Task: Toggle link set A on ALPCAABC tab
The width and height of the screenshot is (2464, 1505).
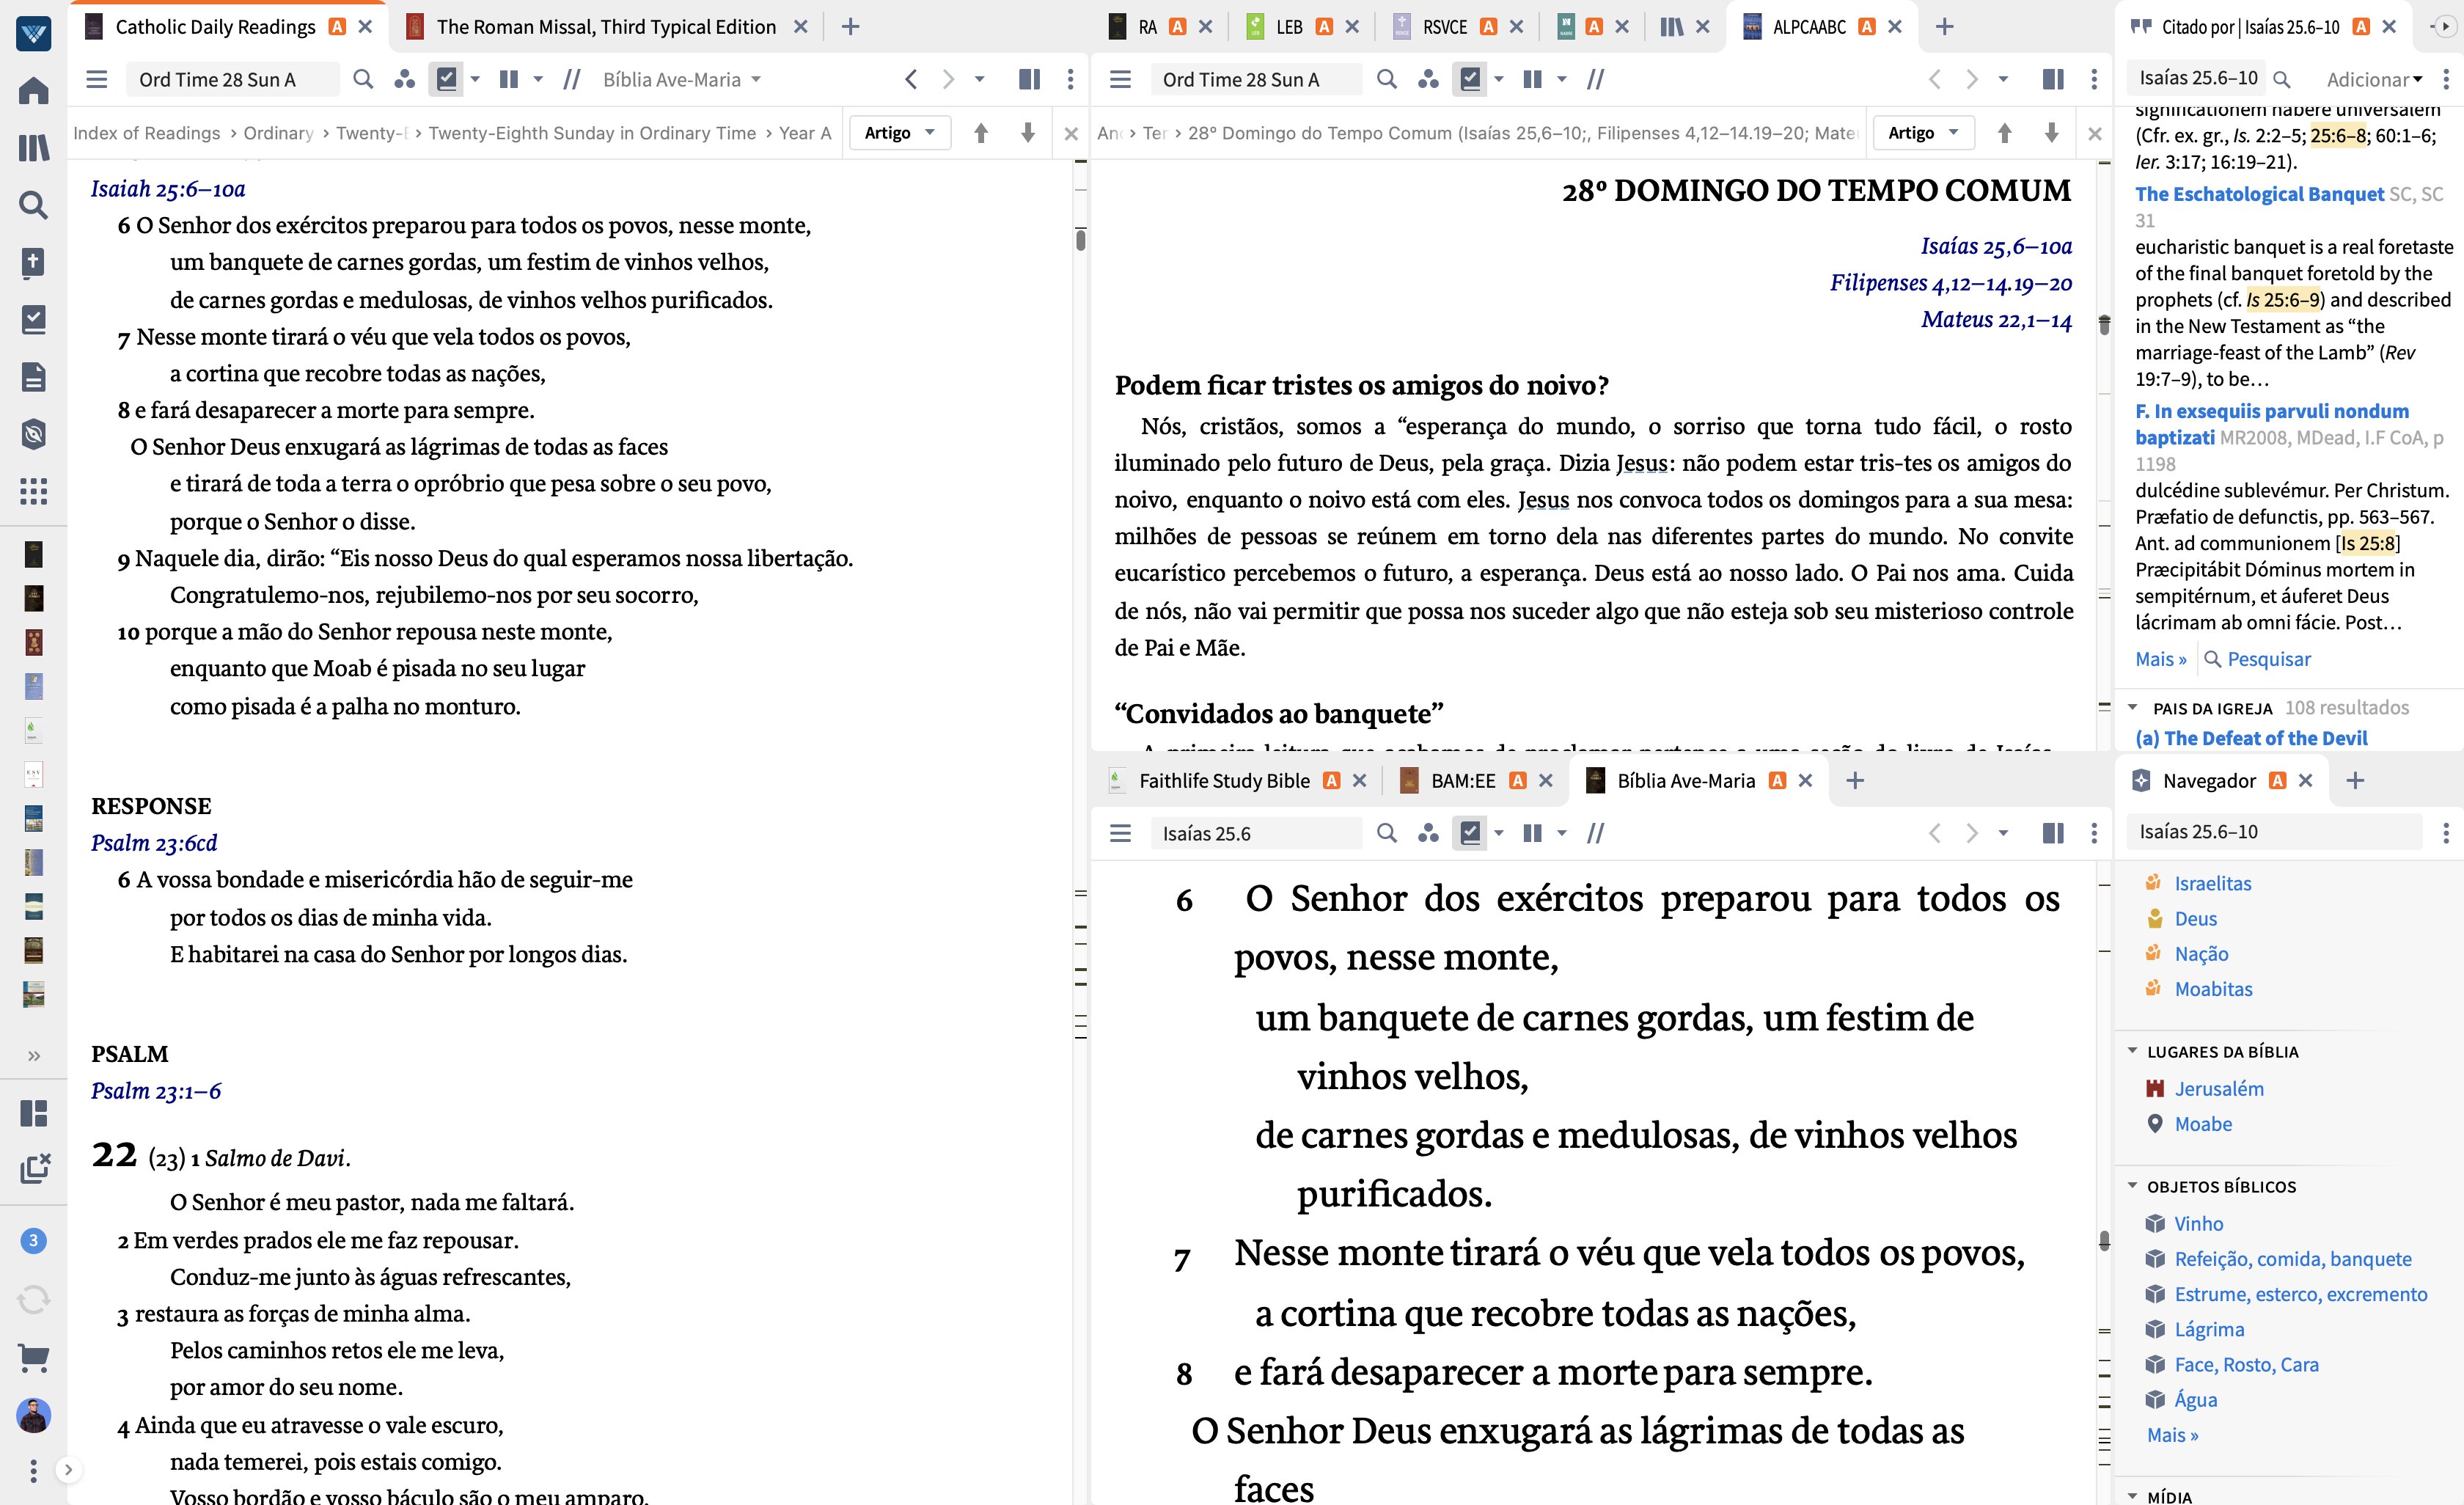Action: [x=1867, y=27]
